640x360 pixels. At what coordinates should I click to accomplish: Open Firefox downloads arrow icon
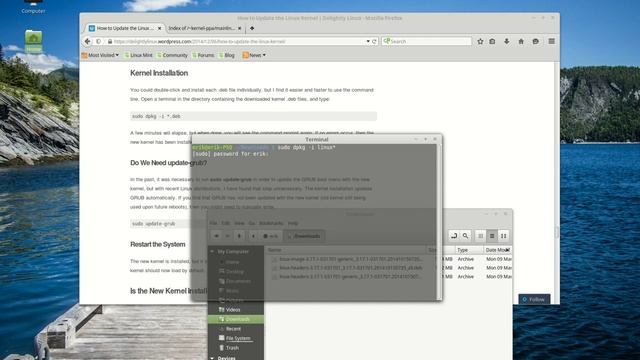click(x=507, y=41)
